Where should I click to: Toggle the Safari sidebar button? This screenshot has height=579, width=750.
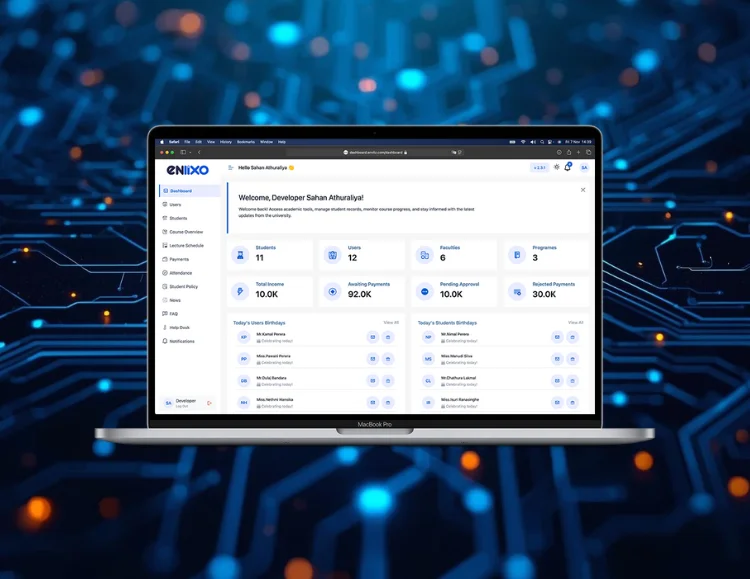[x=183, y=152]
